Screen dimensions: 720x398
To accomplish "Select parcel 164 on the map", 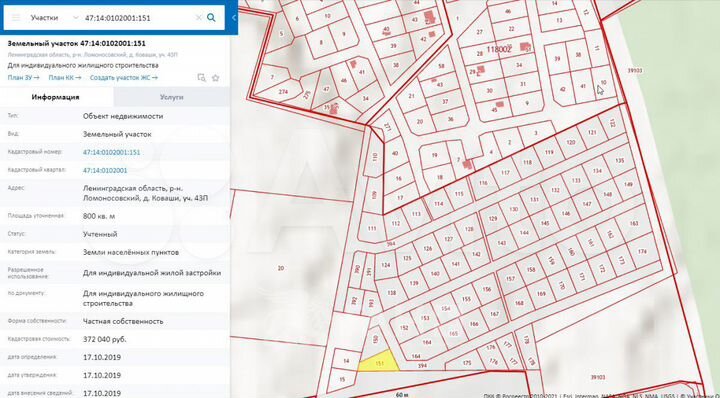I will [427, 342].
